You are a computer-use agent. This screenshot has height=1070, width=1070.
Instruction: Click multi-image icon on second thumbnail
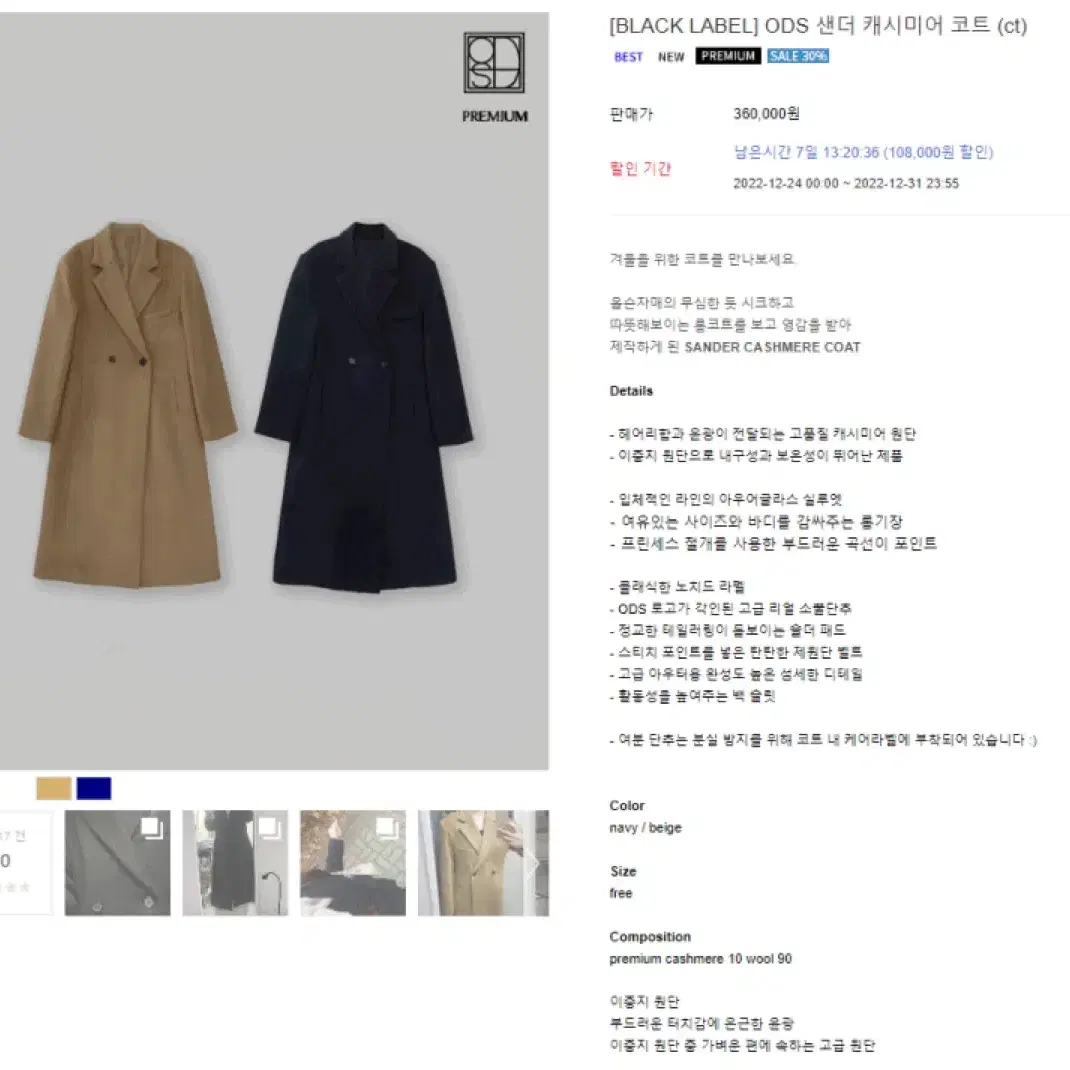[x=269, y=828]
